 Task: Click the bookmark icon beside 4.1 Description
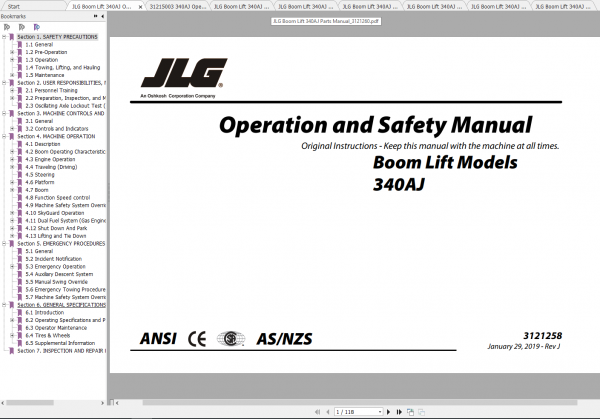click(x=20, y=144)
